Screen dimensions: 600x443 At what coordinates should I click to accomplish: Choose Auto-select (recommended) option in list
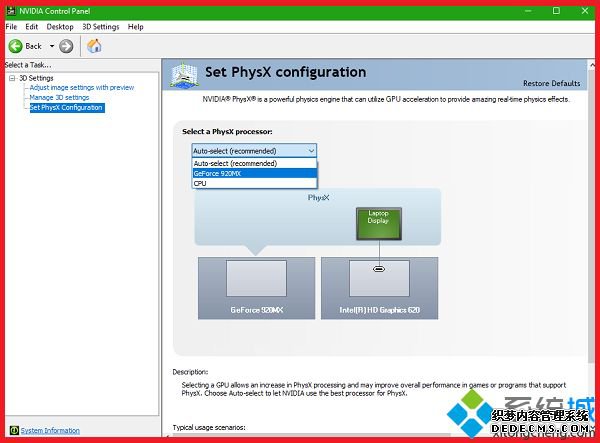point(254,163)
